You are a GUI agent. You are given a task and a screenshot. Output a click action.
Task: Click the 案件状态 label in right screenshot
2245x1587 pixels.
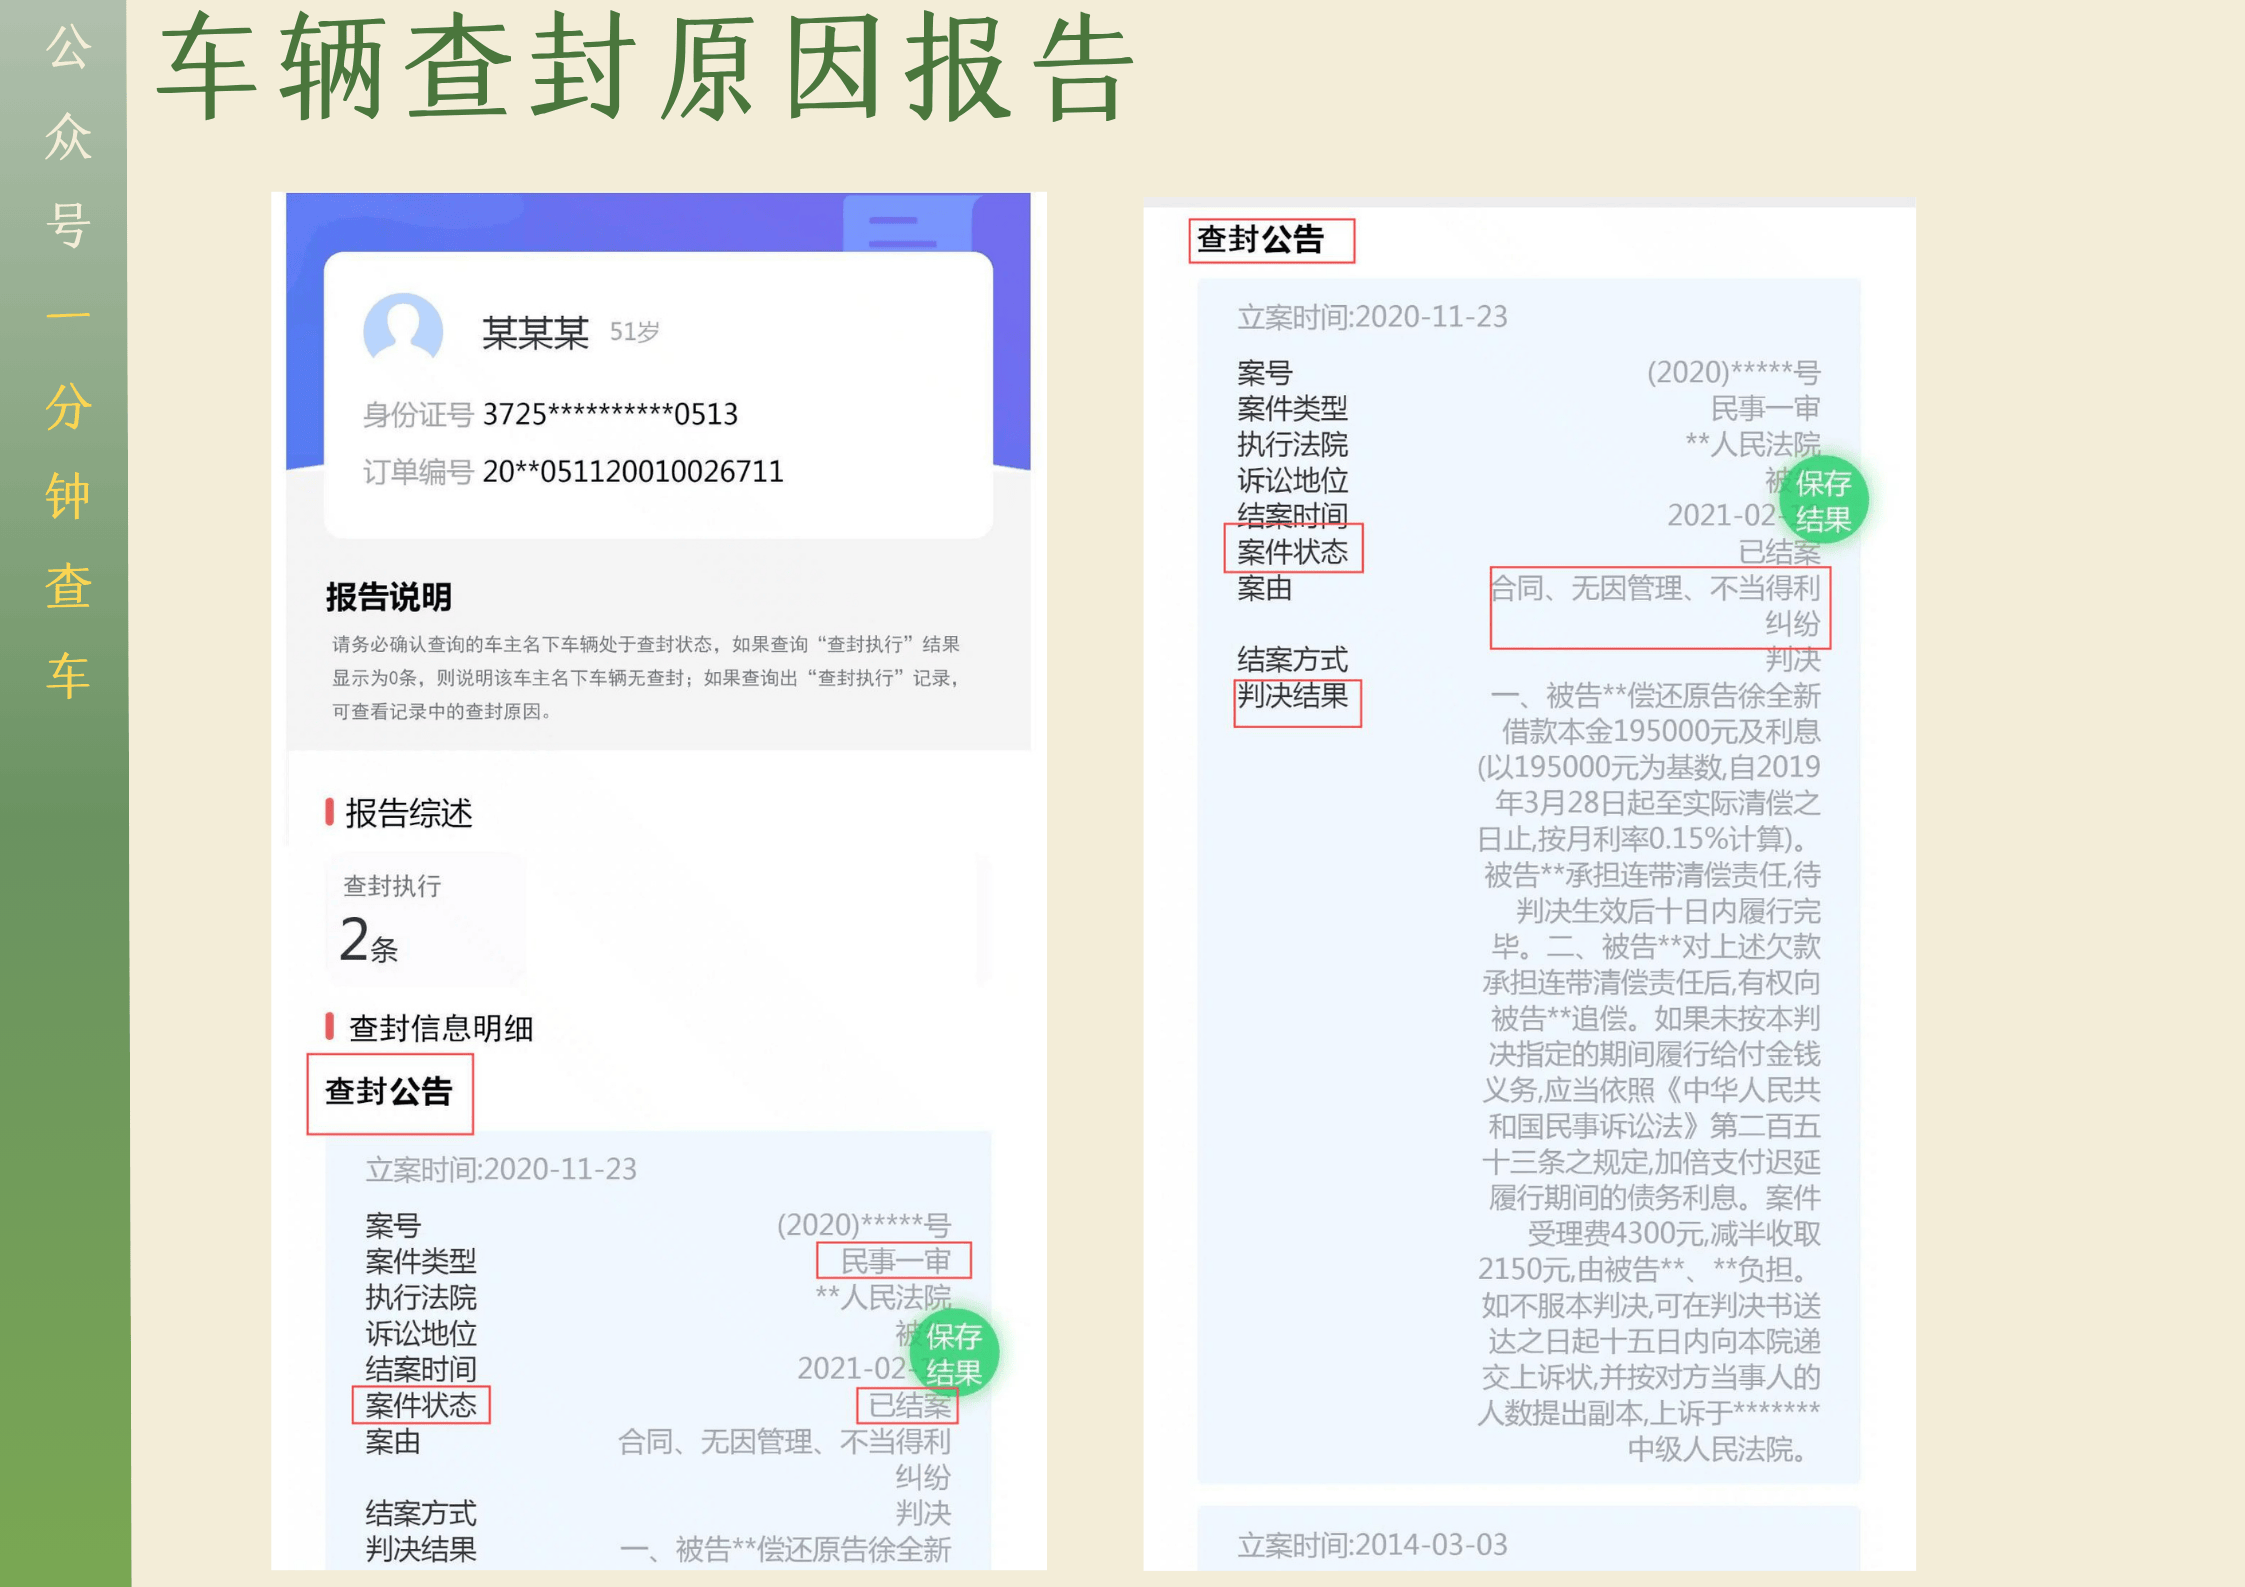pos(1292,552)
